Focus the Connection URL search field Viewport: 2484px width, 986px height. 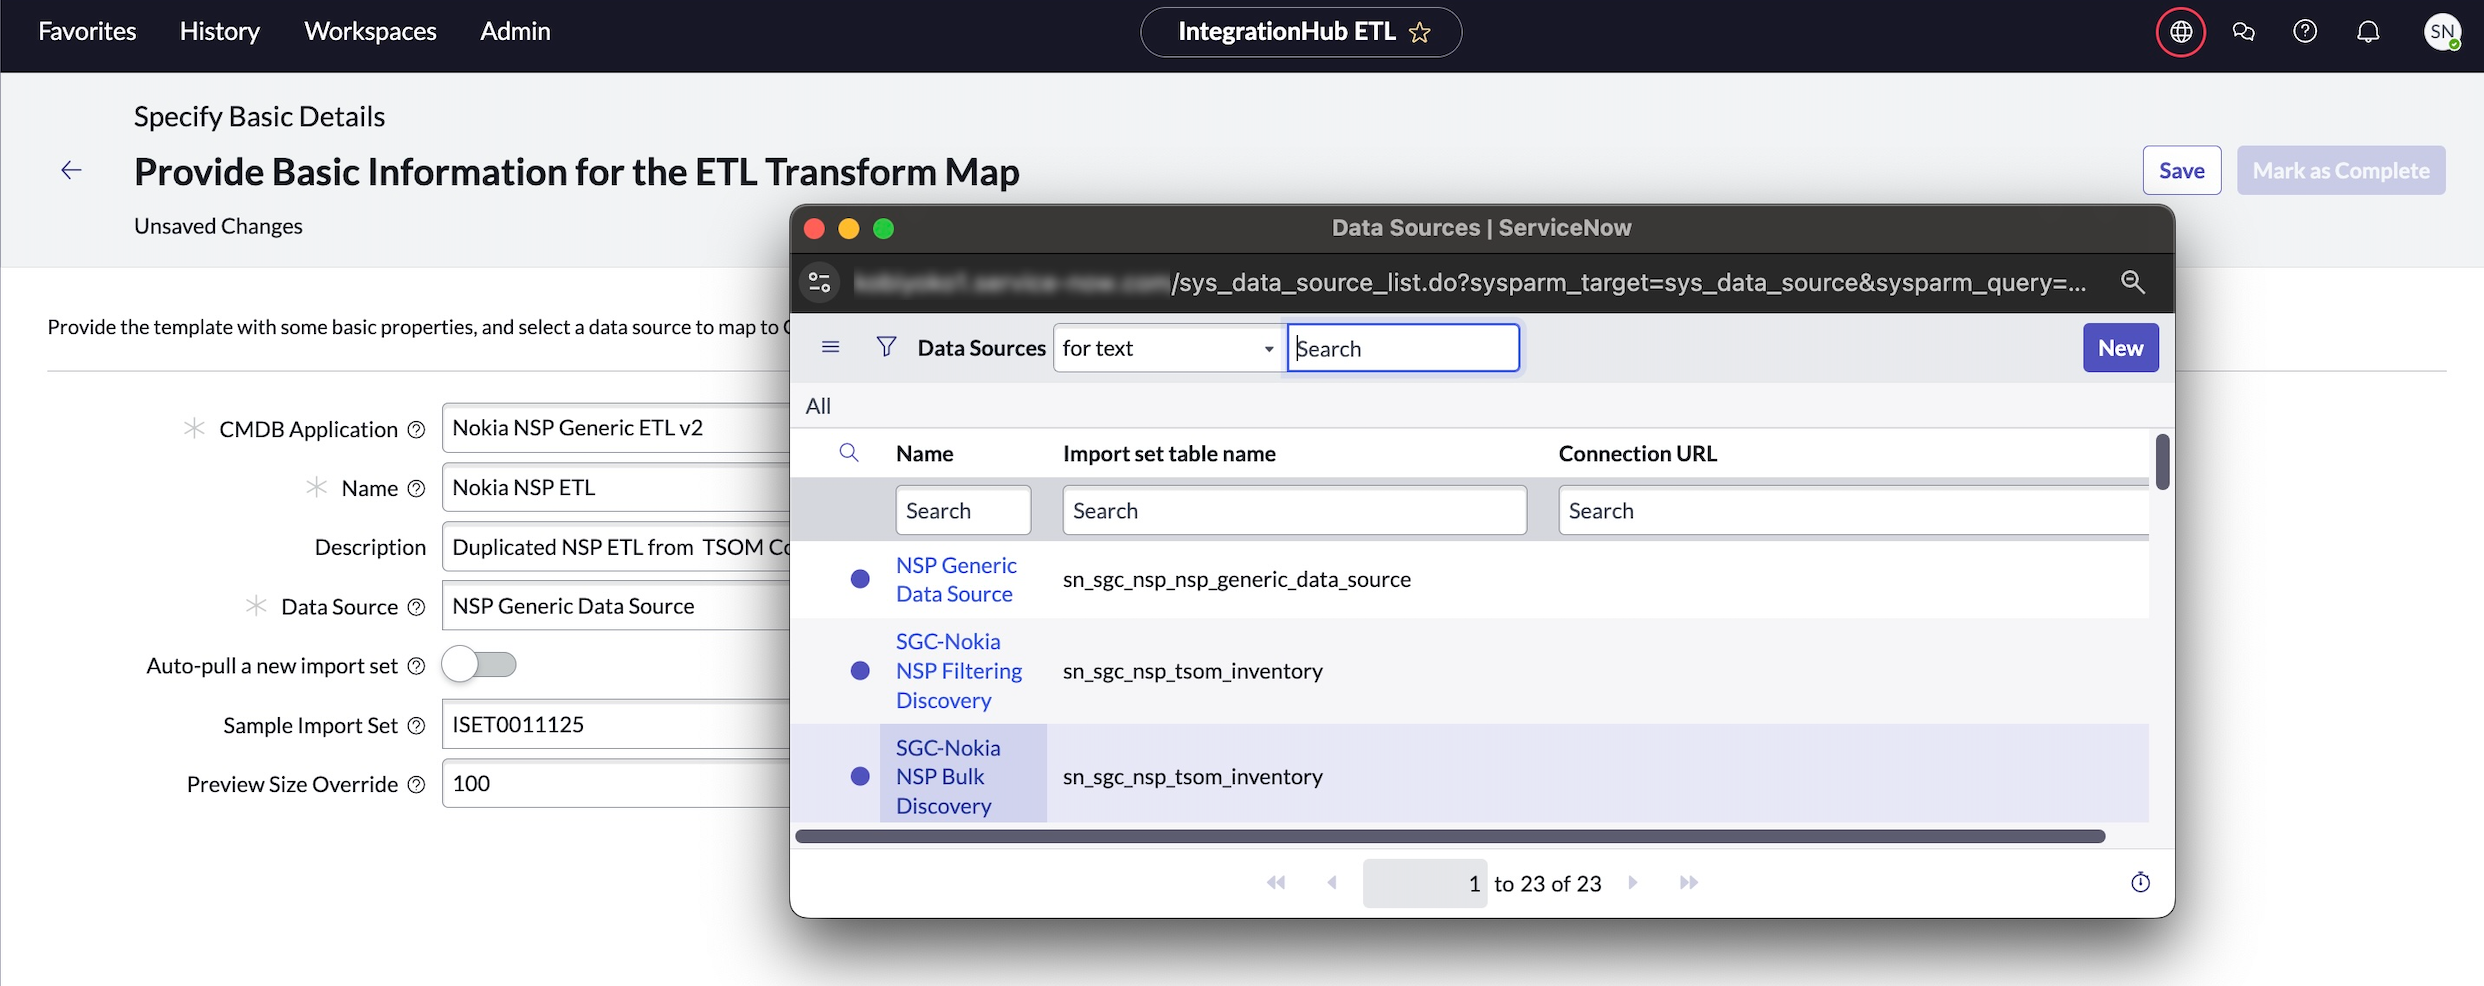1853,511
